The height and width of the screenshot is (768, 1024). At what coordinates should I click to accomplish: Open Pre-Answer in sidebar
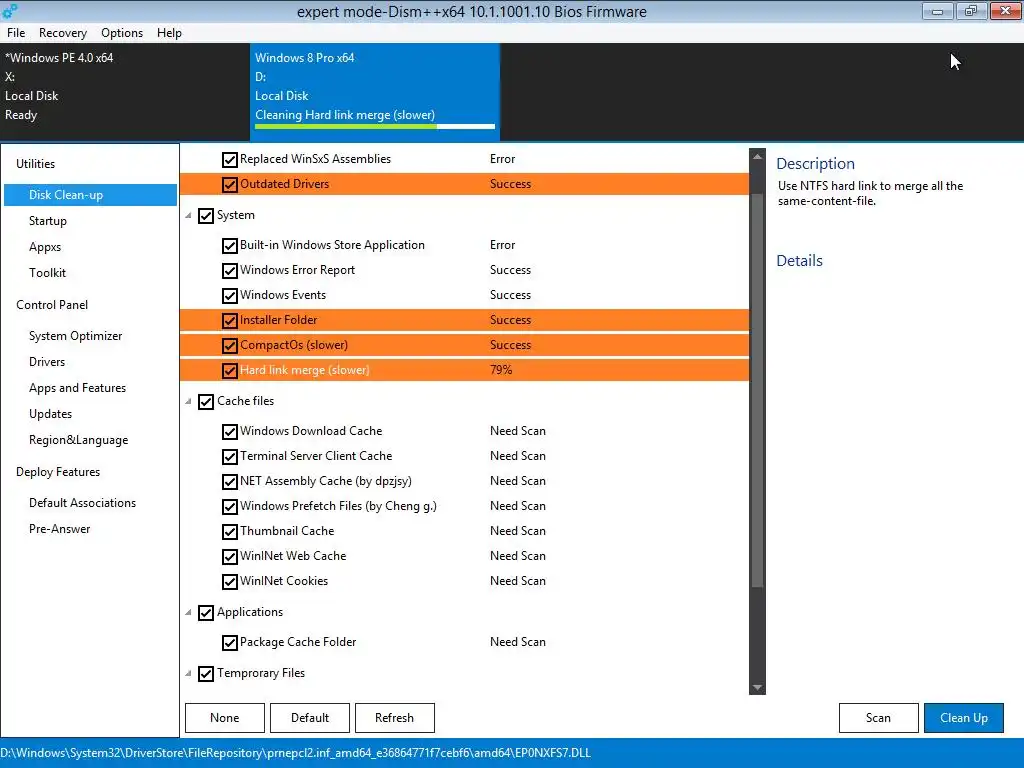(x=59, y=529)
